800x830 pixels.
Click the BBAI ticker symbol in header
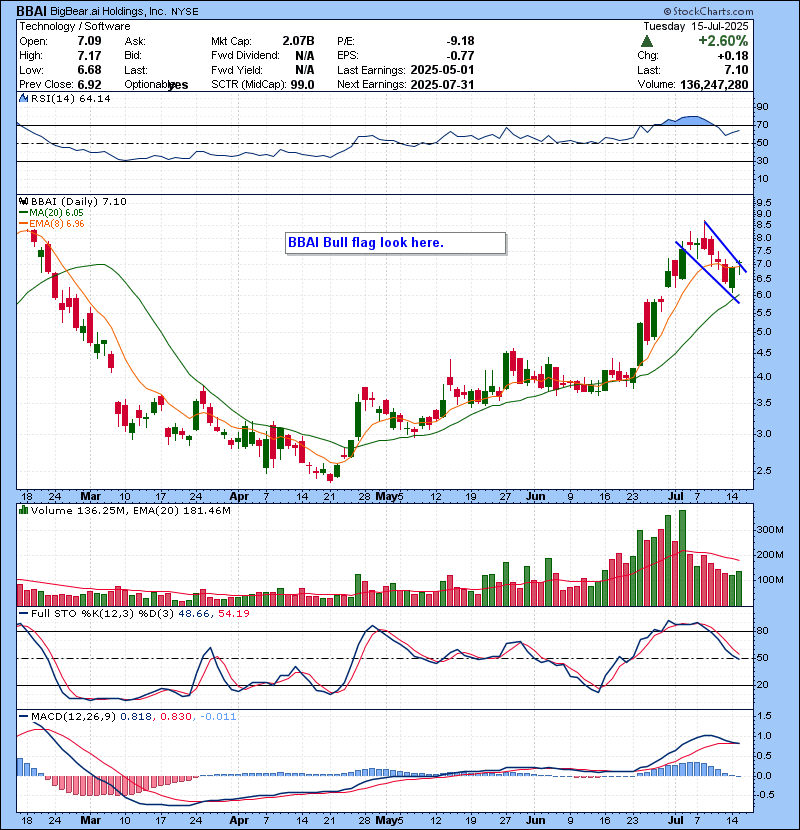(x=32, y=11)
